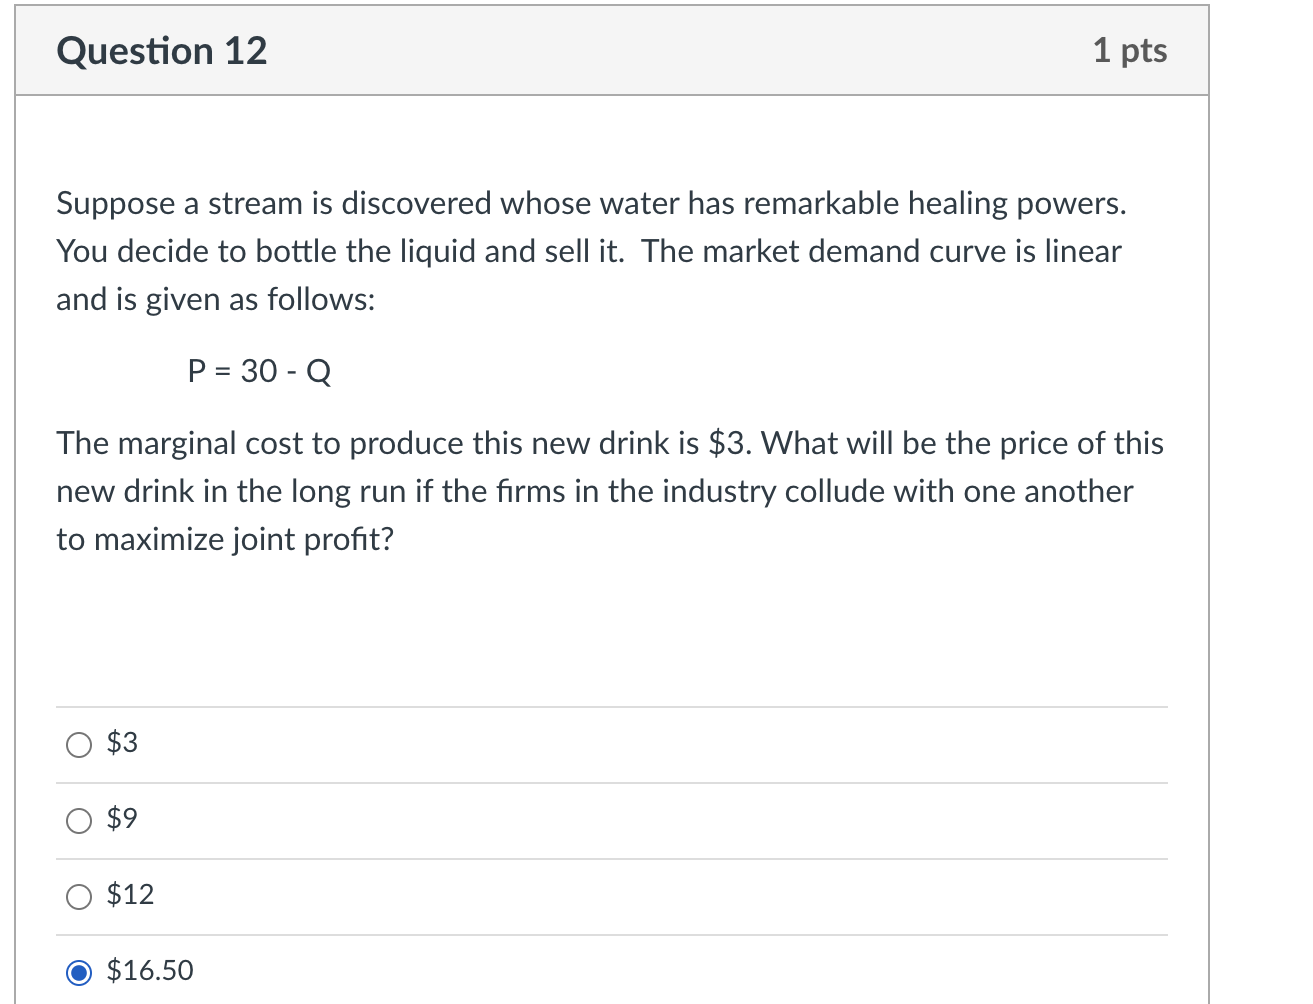Click the equation P = 30 - Q
The width and height of the screenshot is (1313, 1004).
tap(259, 371)
